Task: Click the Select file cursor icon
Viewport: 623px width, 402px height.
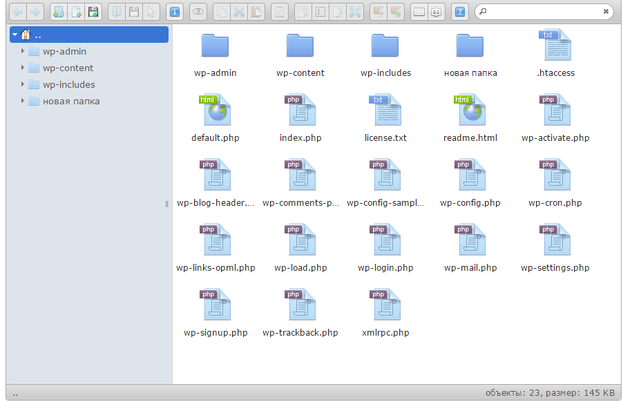Action: pyautogui.click(x=151, y=12)
